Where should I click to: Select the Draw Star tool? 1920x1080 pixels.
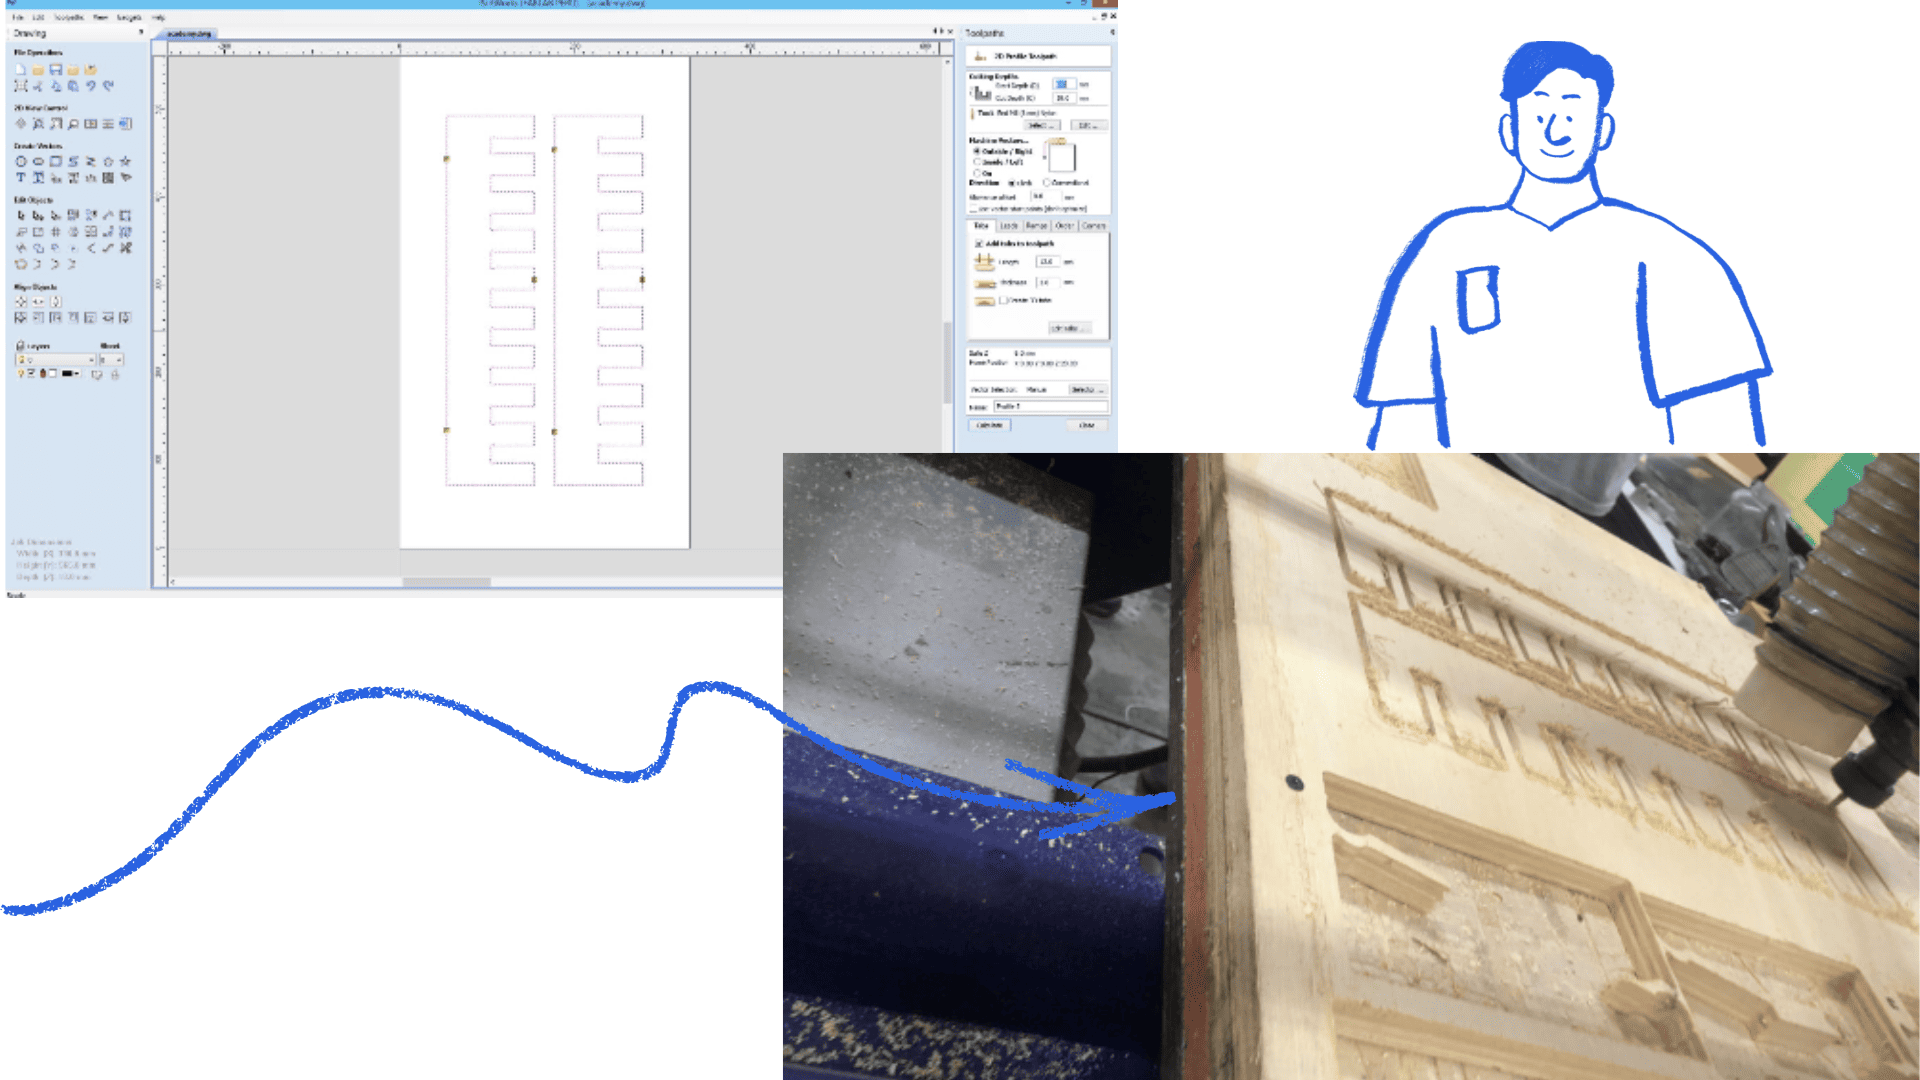(125, 161)
